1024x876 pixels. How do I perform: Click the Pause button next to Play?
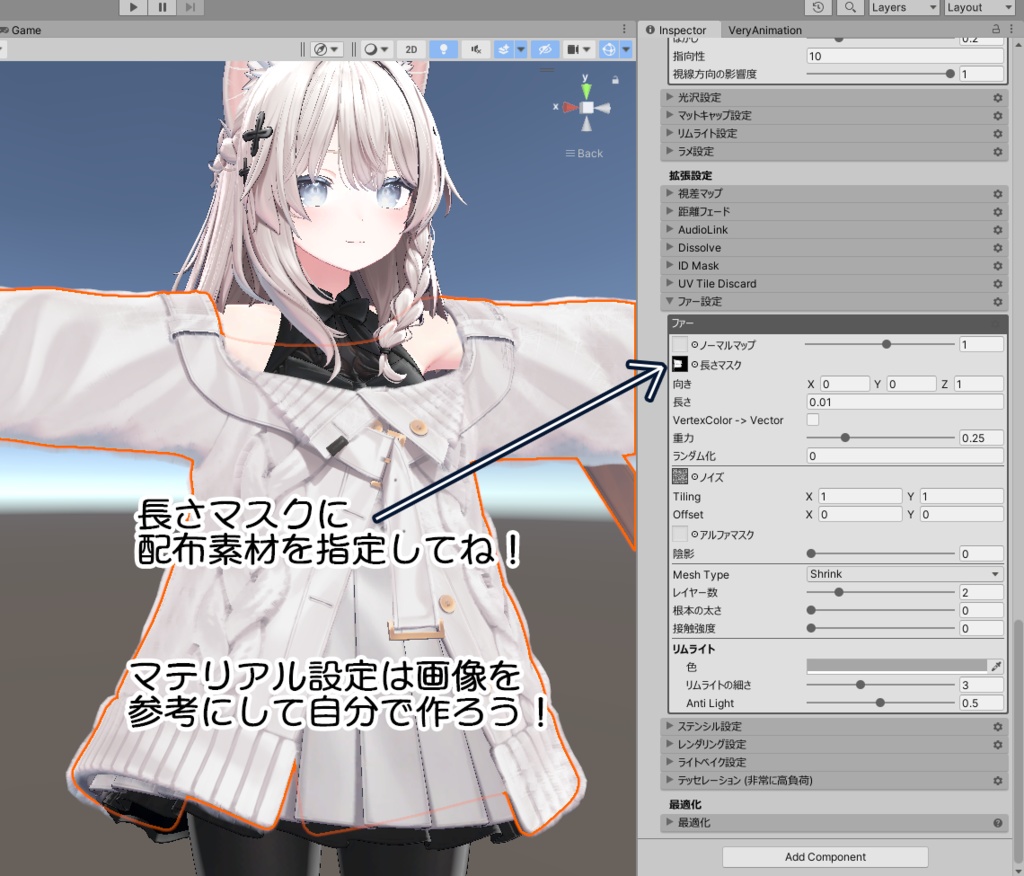[160, 8]
